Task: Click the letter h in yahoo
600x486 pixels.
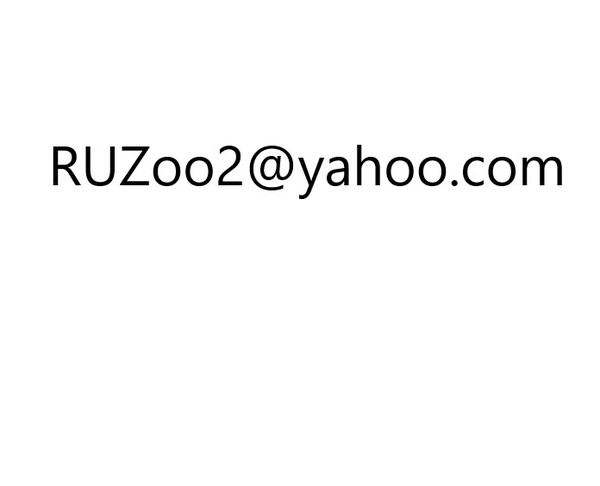Action: (370, 165)
